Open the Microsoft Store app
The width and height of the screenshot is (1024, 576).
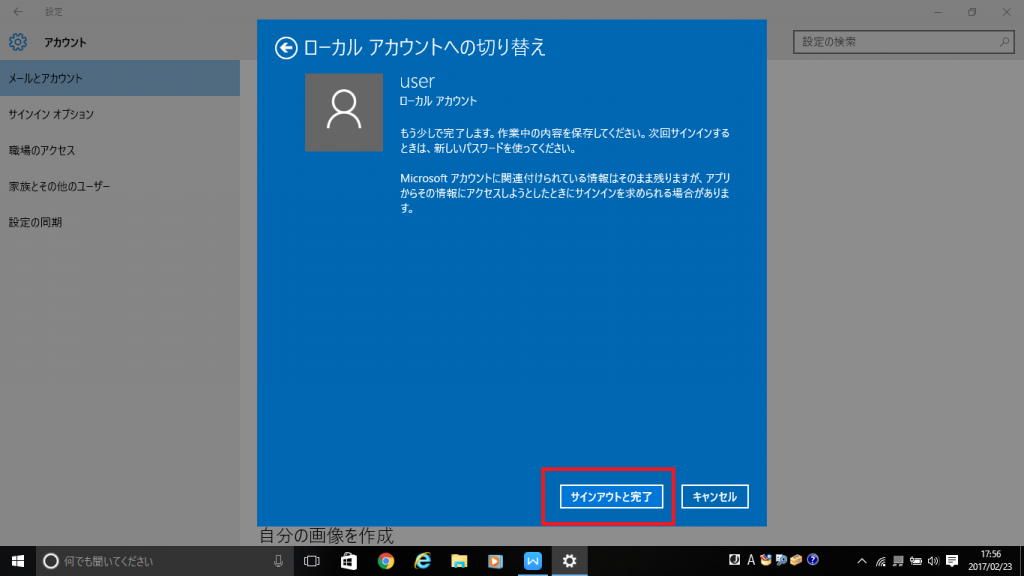click(x=347, y=561)
